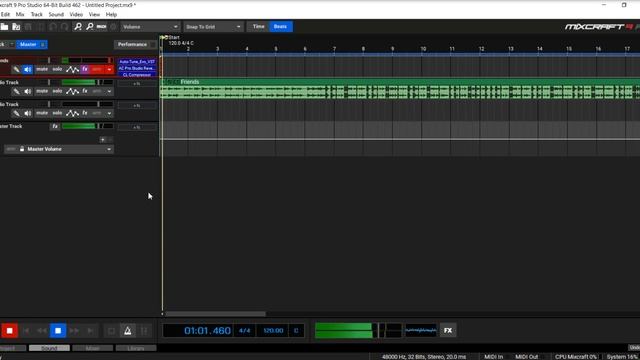Click the zoom in magnifier icon
The width and height of the screenshot is (640, 360).
[x=78, y=27]
